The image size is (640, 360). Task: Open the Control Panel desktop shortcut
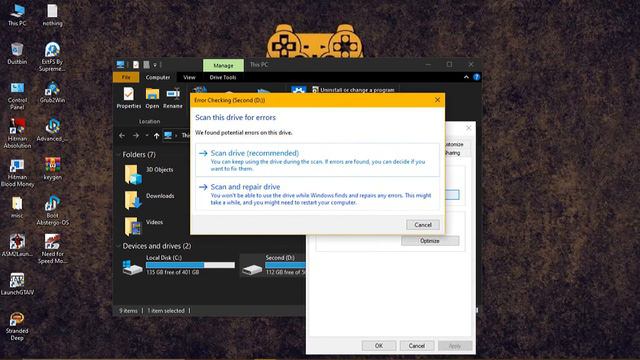click(x=17, y=96)
